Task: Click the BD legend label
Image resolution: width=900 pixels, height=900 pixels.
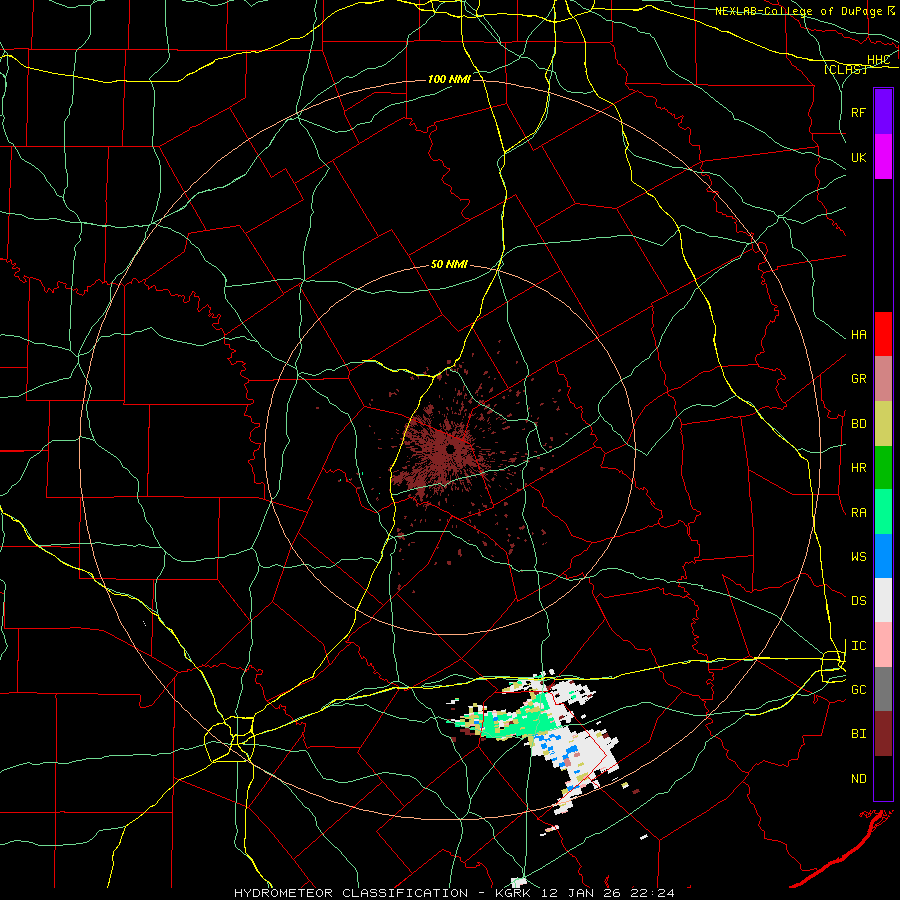Action: tap(858, 424)
